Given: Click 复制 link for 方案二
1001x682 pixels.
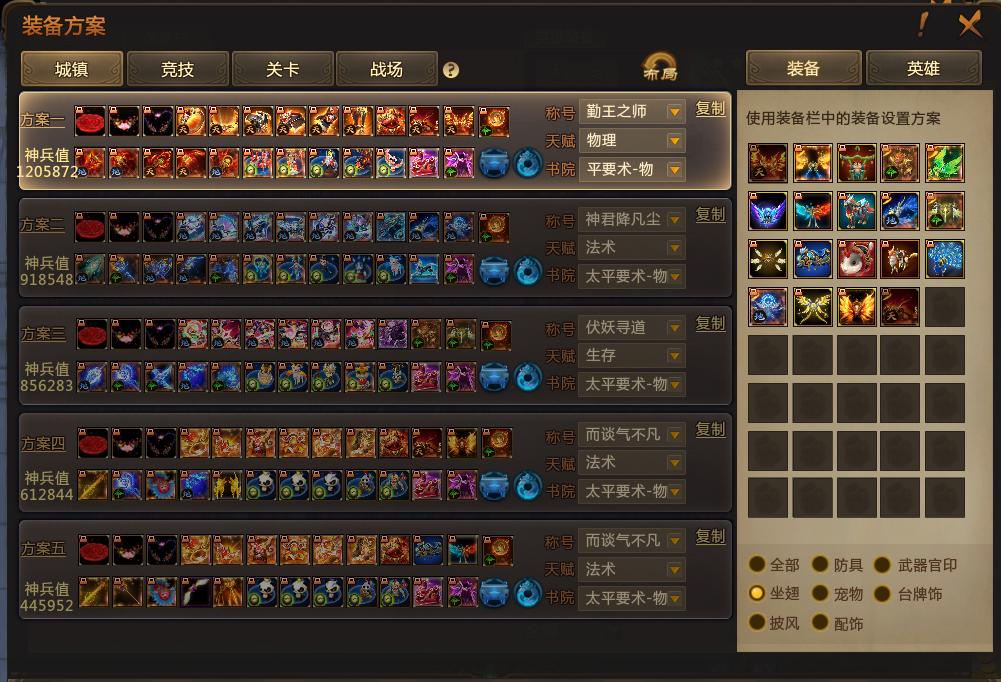Looking at the screenshot, I should coord(711,214).
